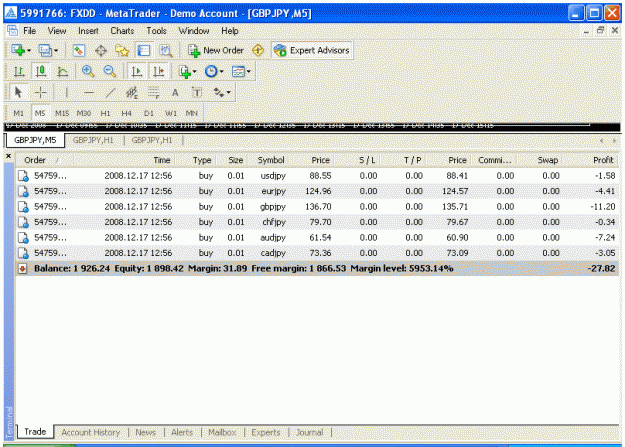
Task: Sort by the Swap column header
Action: [548, 160]
